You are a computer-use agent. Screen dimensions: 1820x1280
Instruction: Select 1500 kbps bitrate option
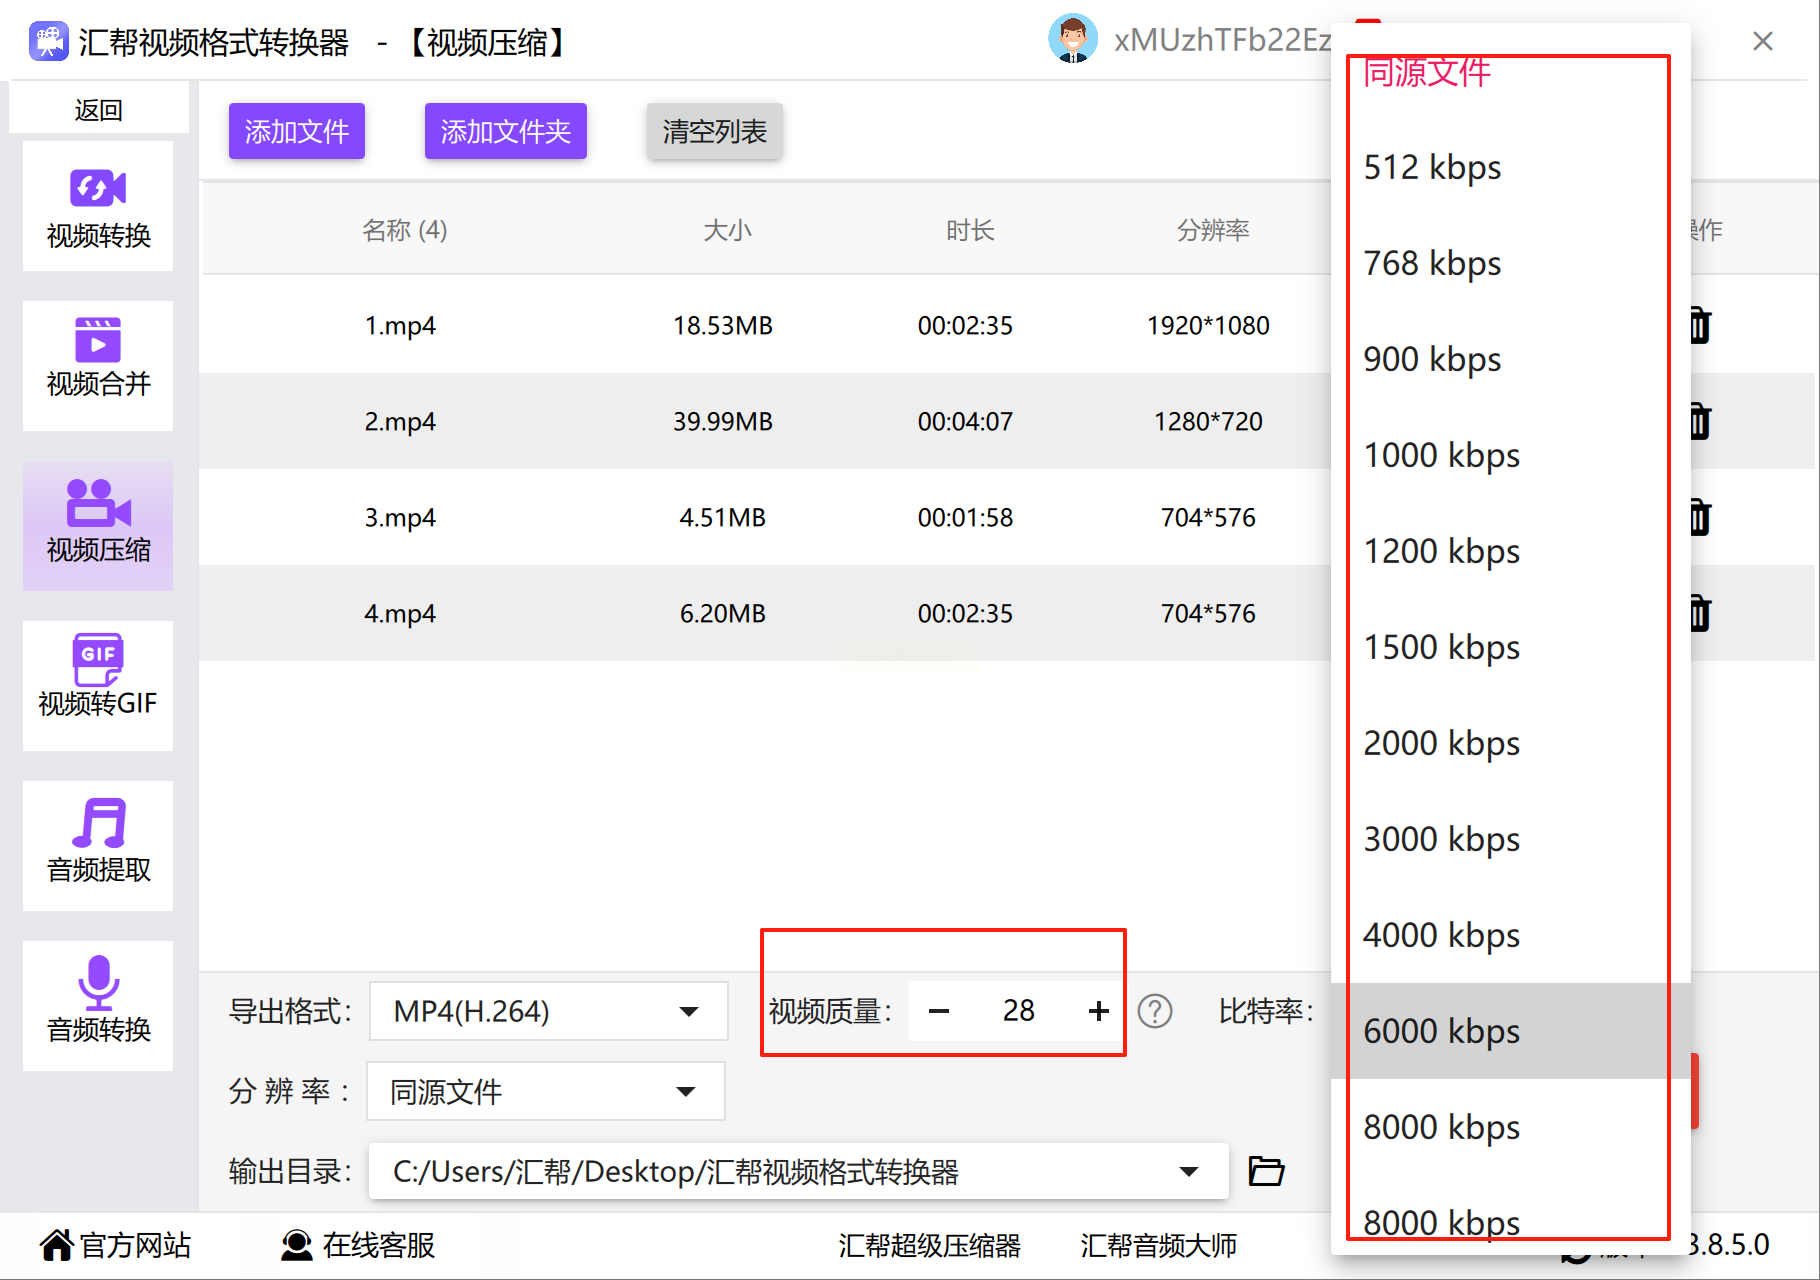tap(1510, 647)
